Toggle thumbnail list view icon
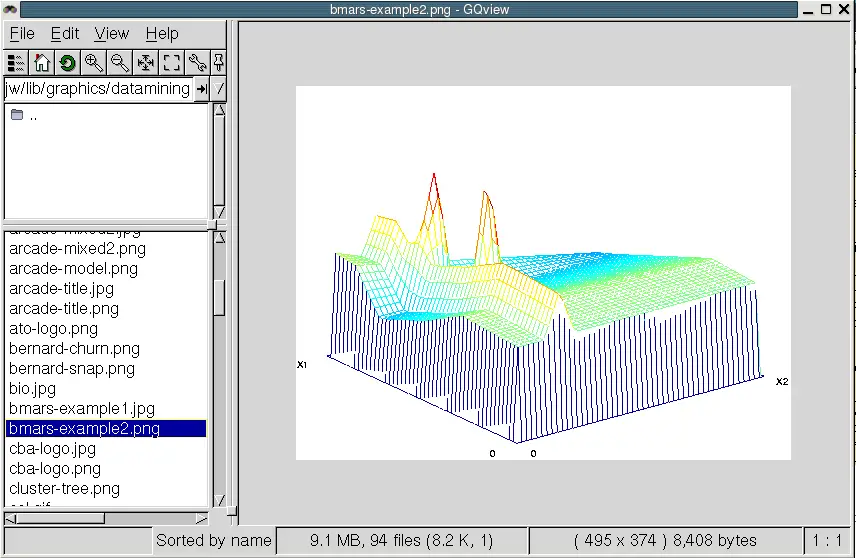 [16, 63]
